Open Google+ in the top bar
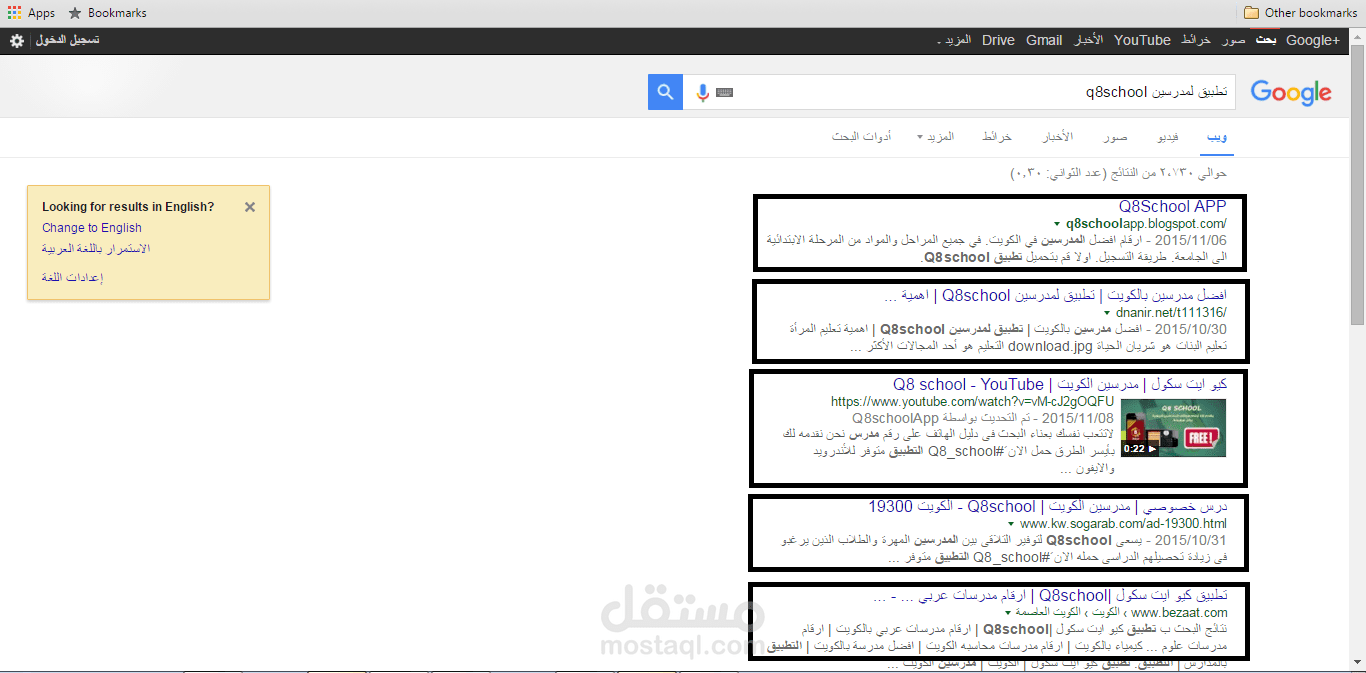 pyautogui.click(x=1313, y=40)
